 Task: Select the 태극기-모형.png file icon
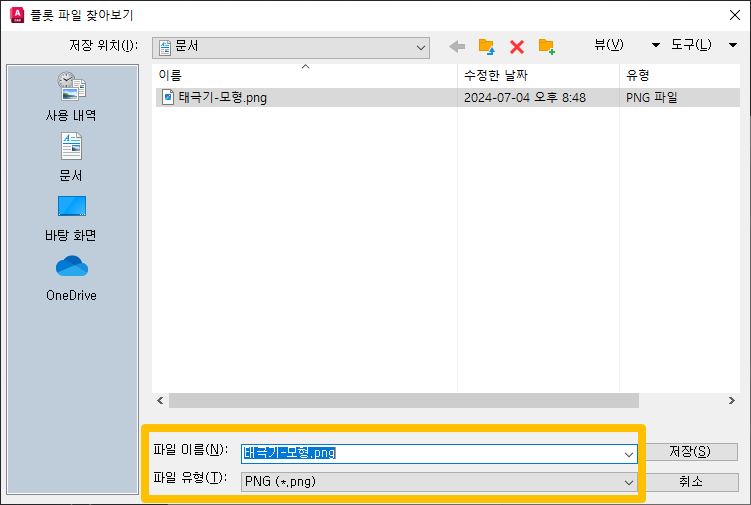(168, 97)
